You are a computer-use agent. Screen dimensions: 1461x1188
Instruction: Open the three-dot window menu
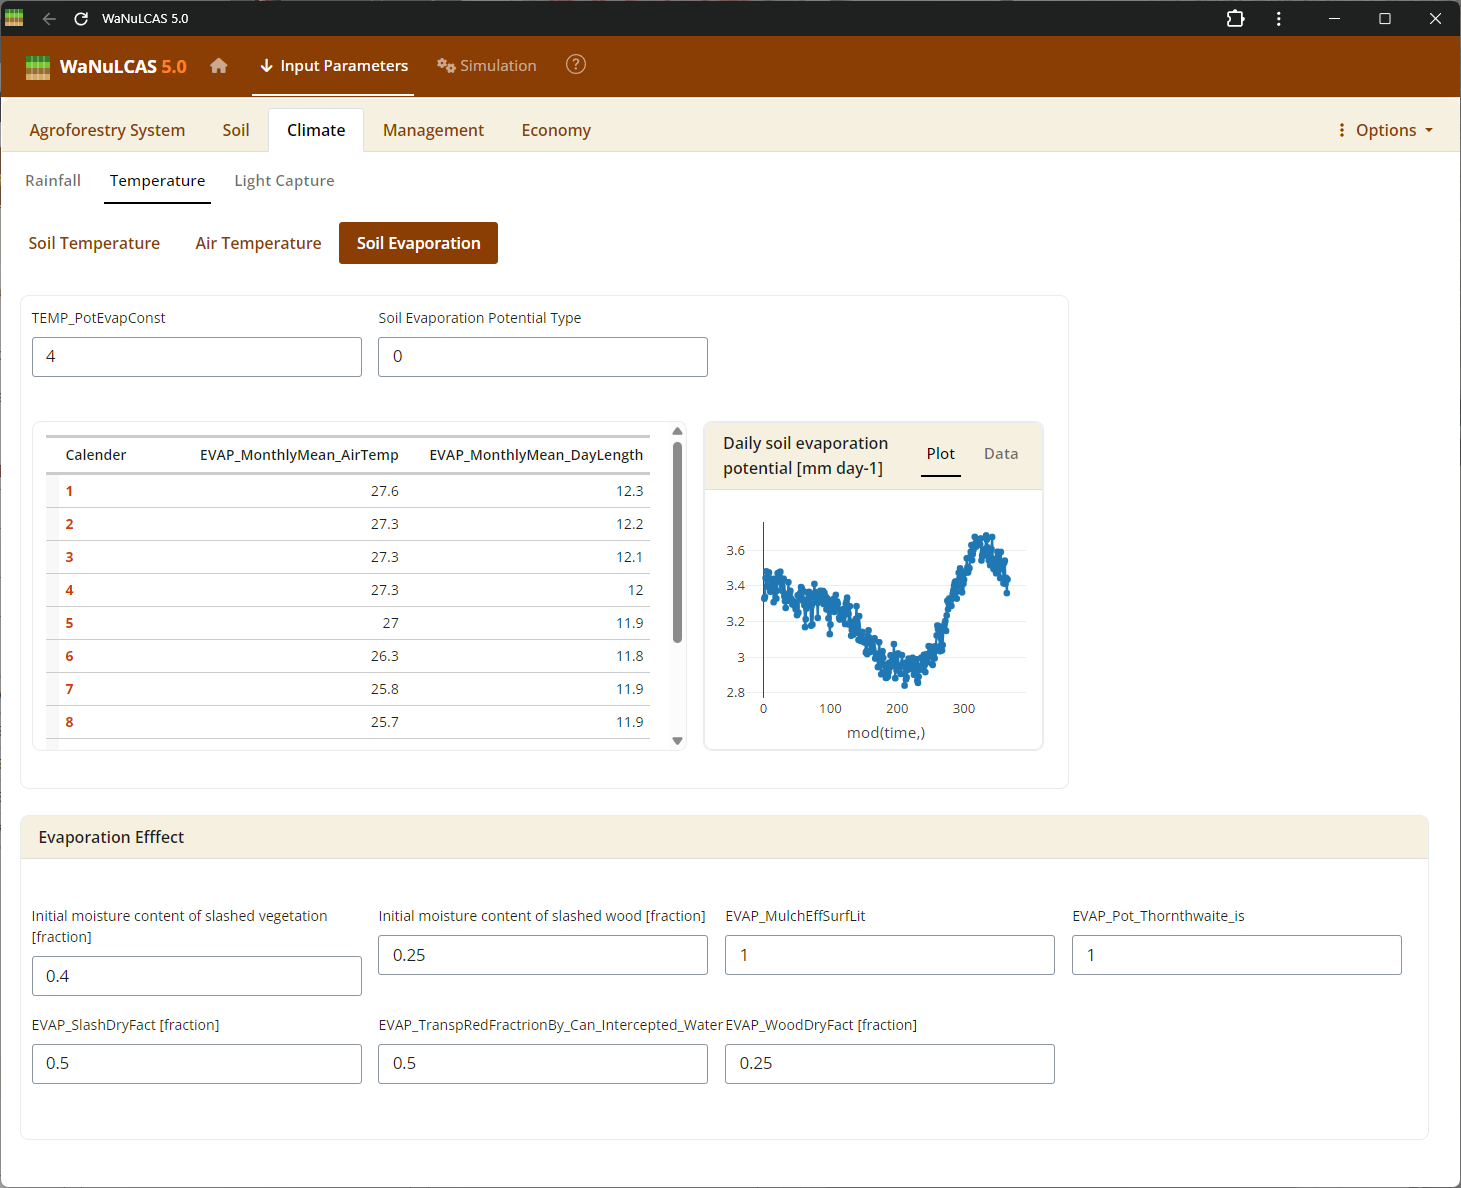click(1278, 19)
